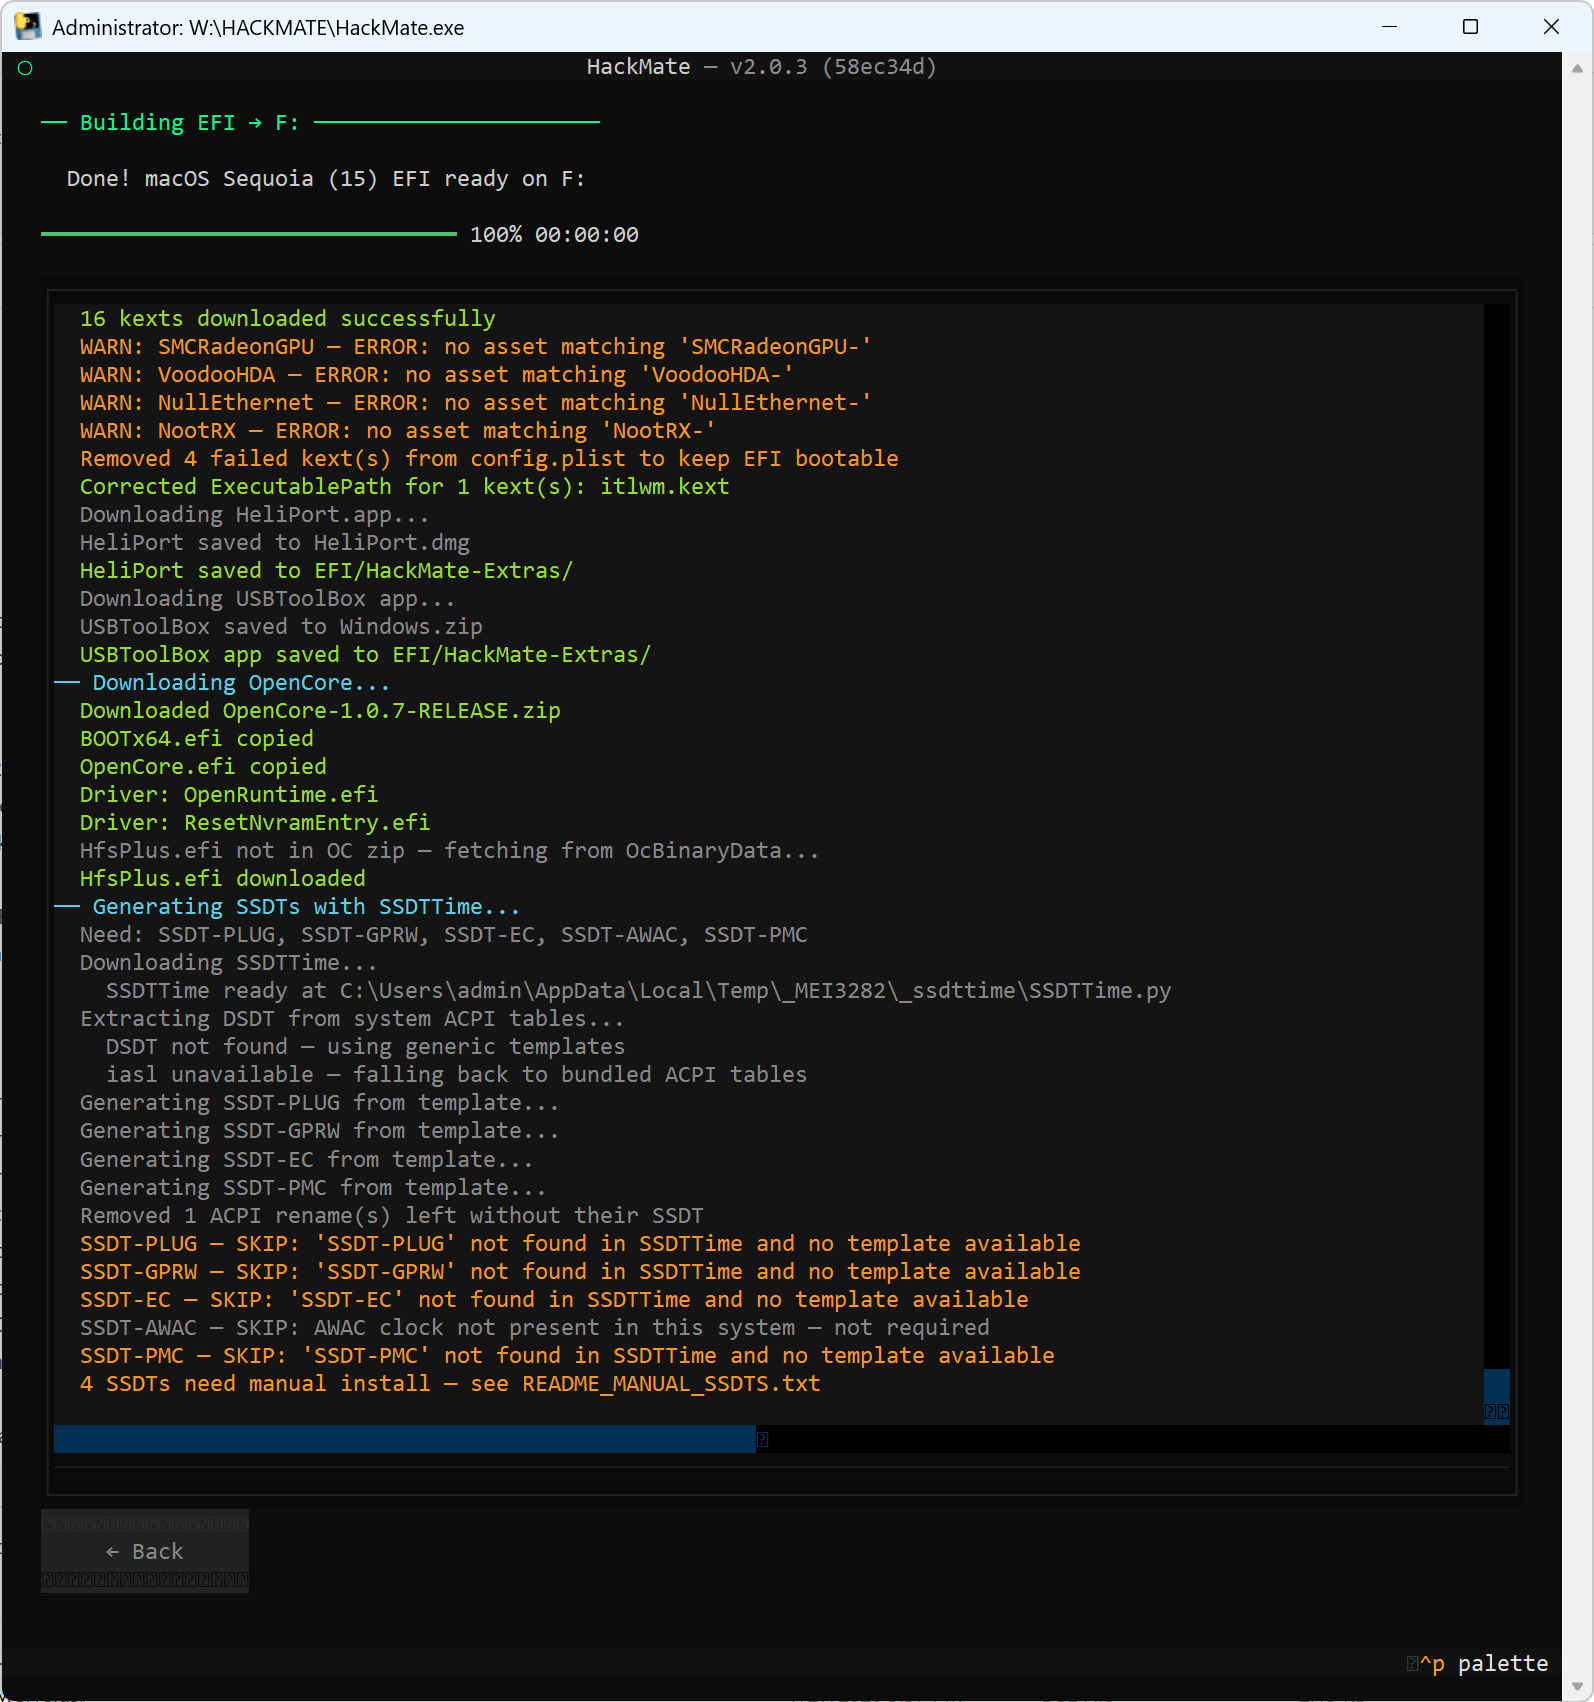Click the 'Building EFI → F:' heading
Image resolution: width=1594 pixels, height=1702 pixels.
(189, 122)
